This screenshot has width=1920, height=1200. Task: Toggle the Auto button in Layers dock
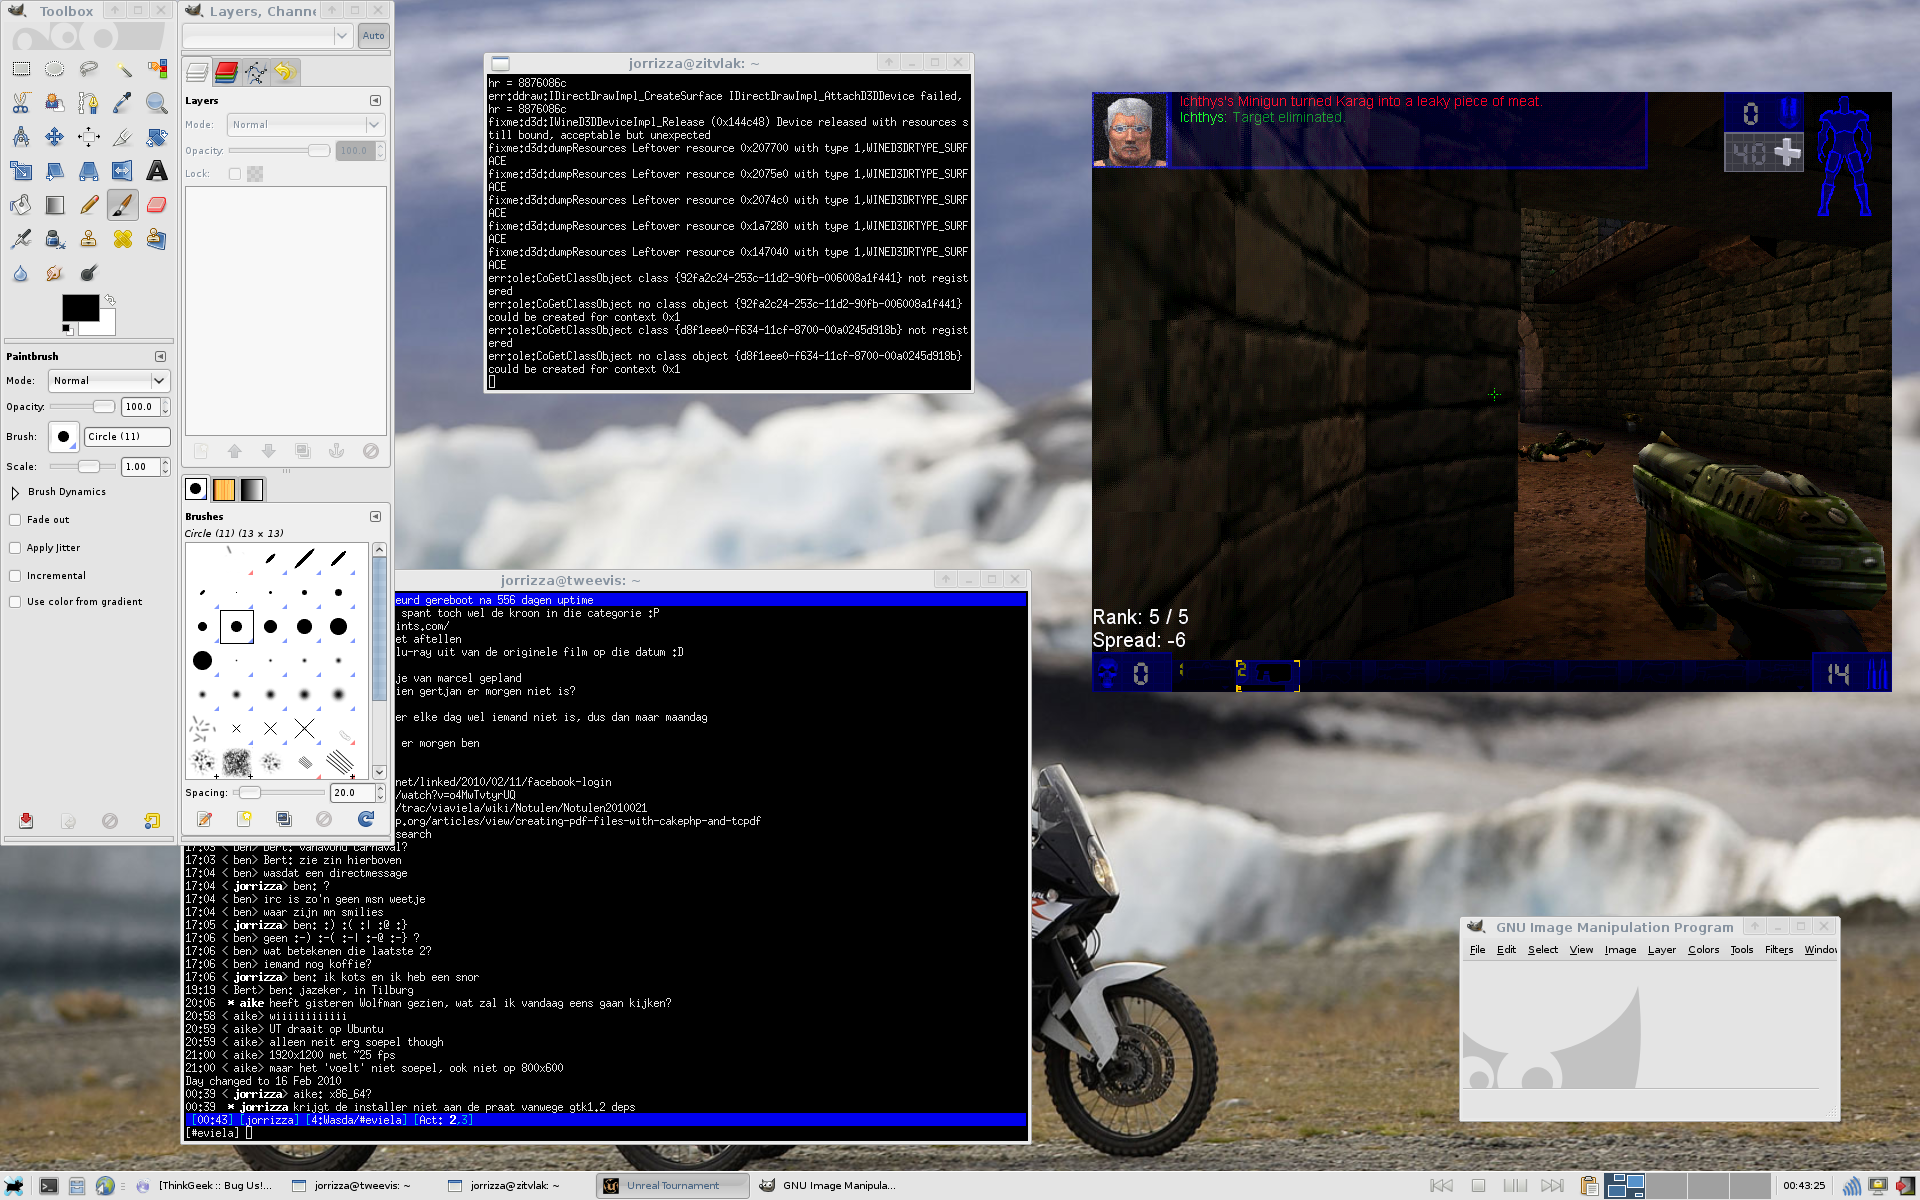pos(373,36)
